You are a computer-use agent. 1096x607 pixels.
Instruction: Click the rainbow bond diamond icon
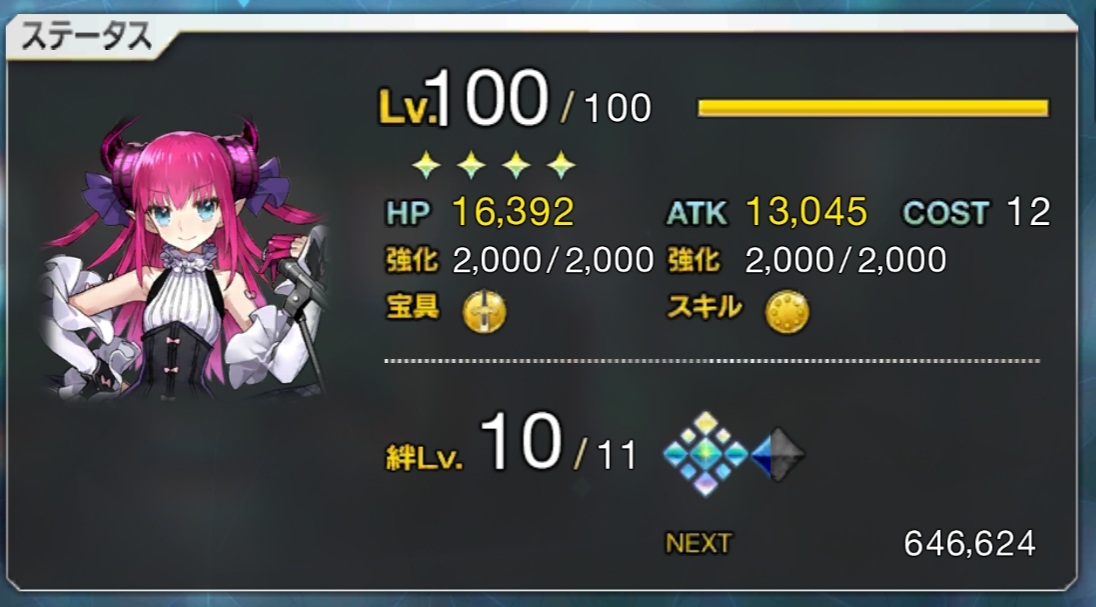706,454
